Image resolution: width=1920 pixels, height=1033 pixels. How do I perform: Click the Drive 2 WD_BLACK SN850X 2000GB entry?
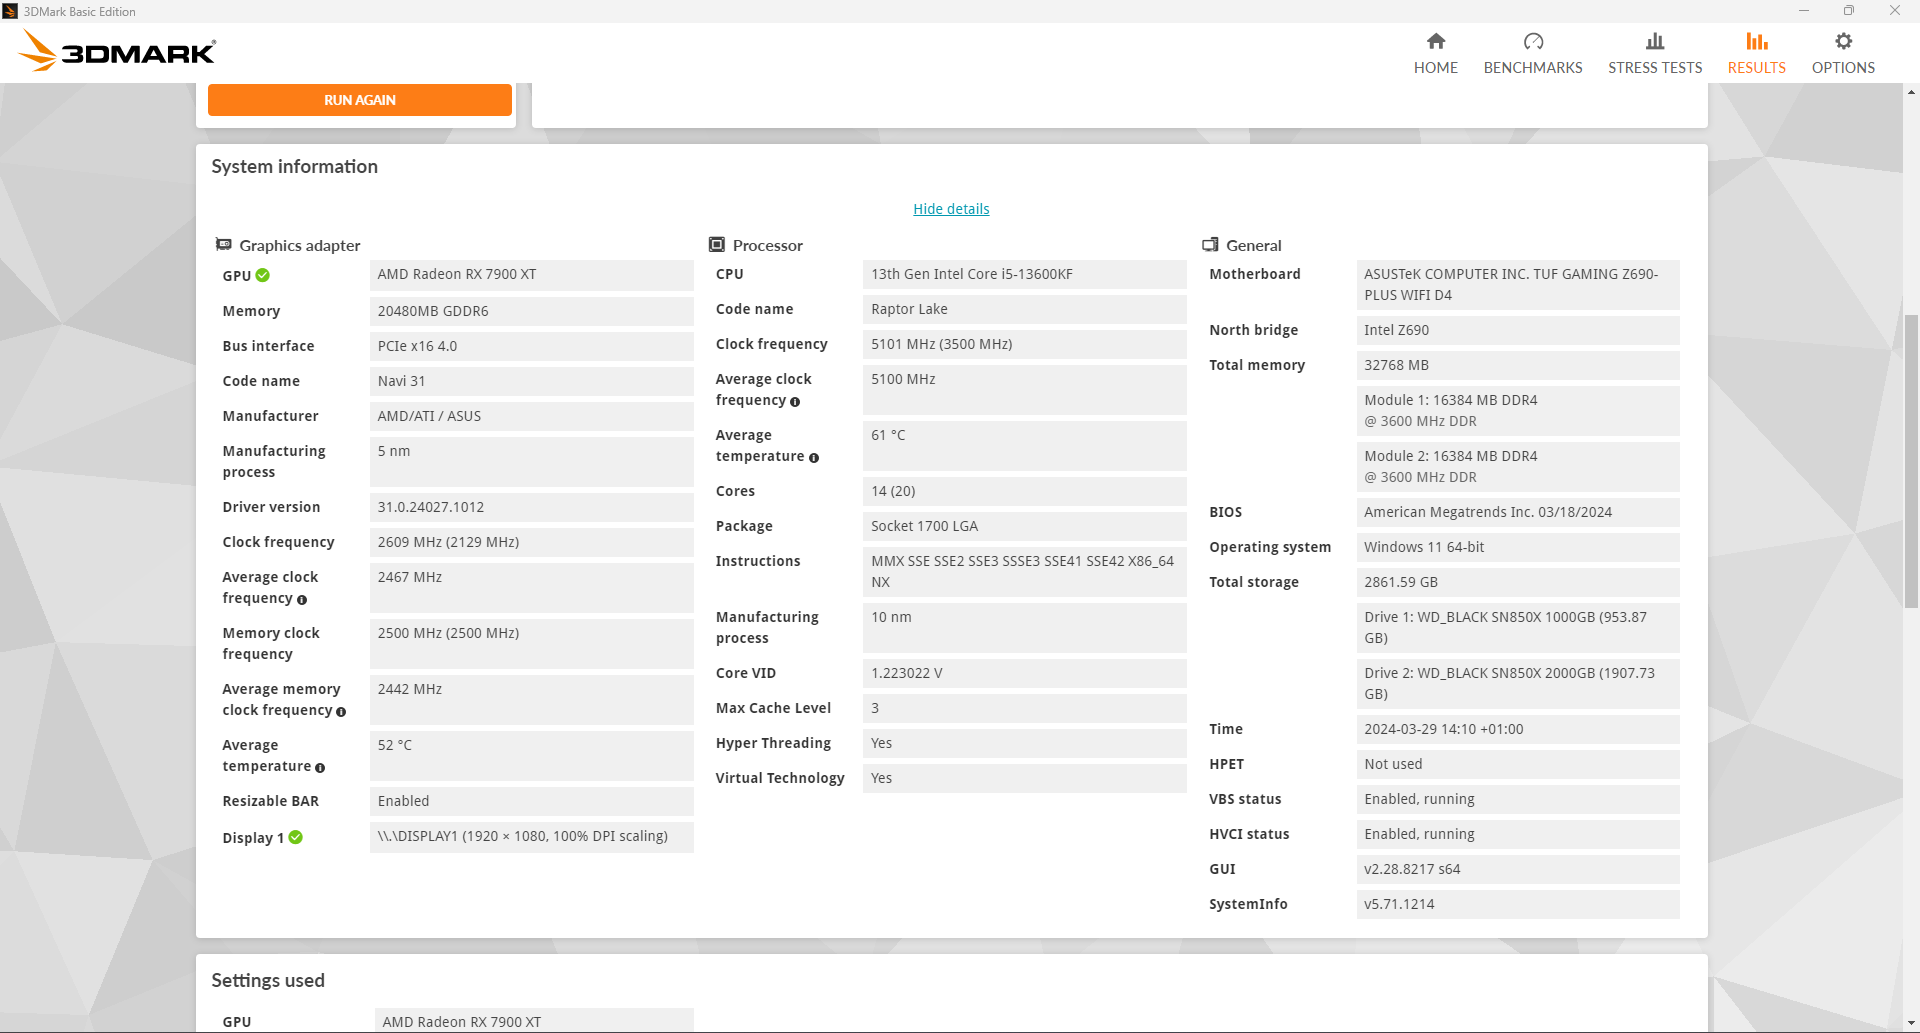1517,684
